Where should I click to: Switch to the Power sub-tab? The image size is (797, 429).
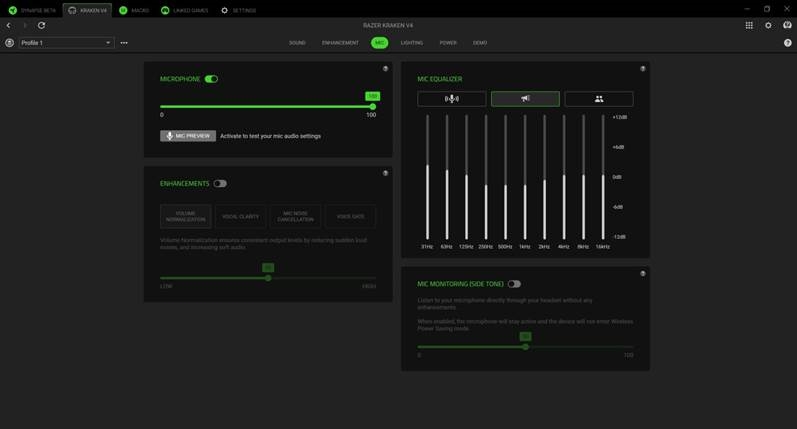coord(448,43)
